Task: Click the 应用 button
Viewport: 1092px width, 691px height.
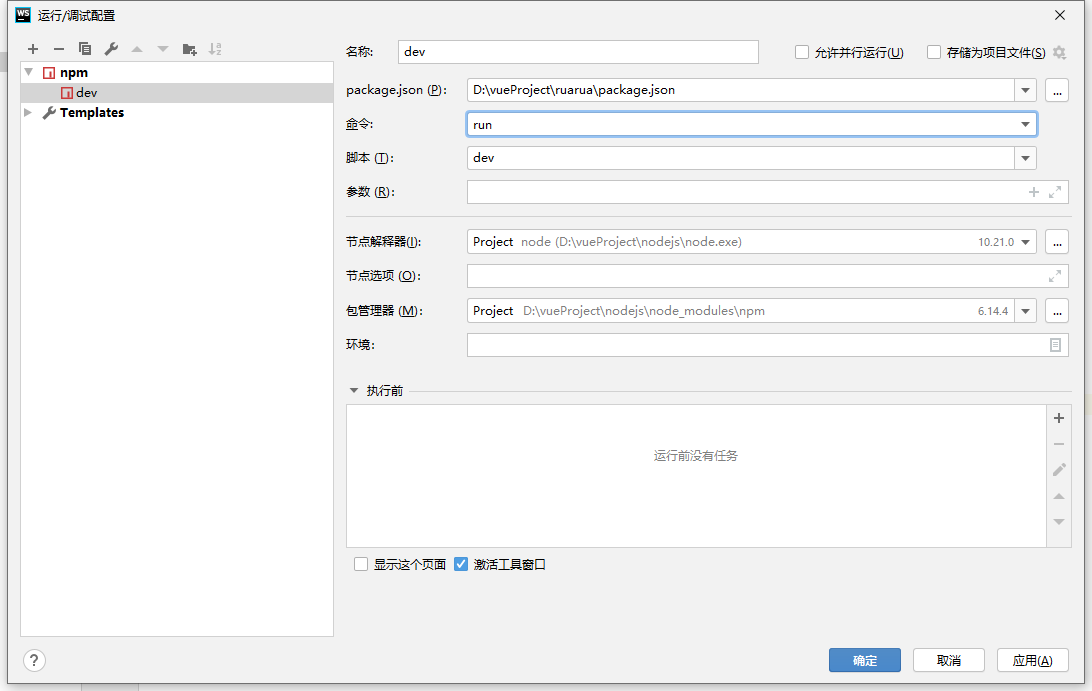Action: (1033, 660)
